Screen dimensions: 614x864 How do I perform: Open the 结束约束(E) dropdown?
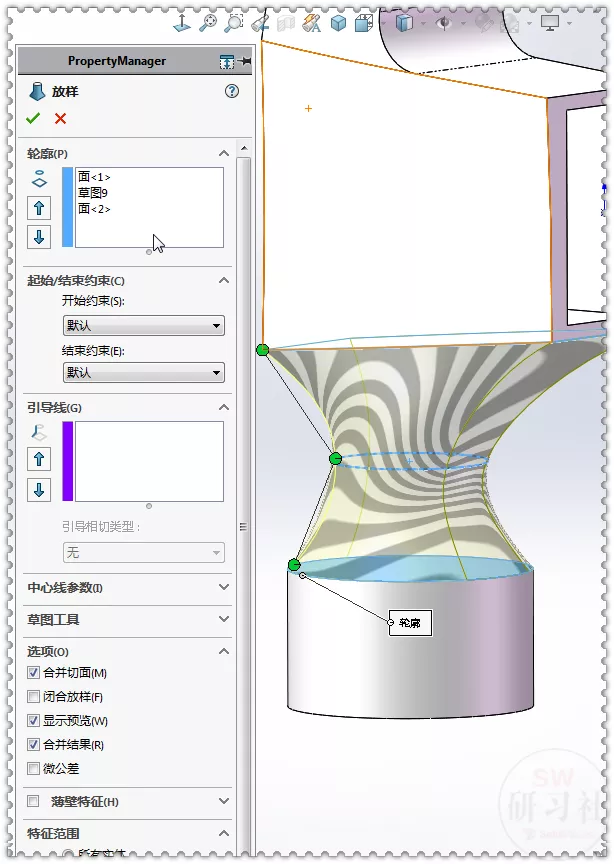pyautogui.click(x=144, y=372)
